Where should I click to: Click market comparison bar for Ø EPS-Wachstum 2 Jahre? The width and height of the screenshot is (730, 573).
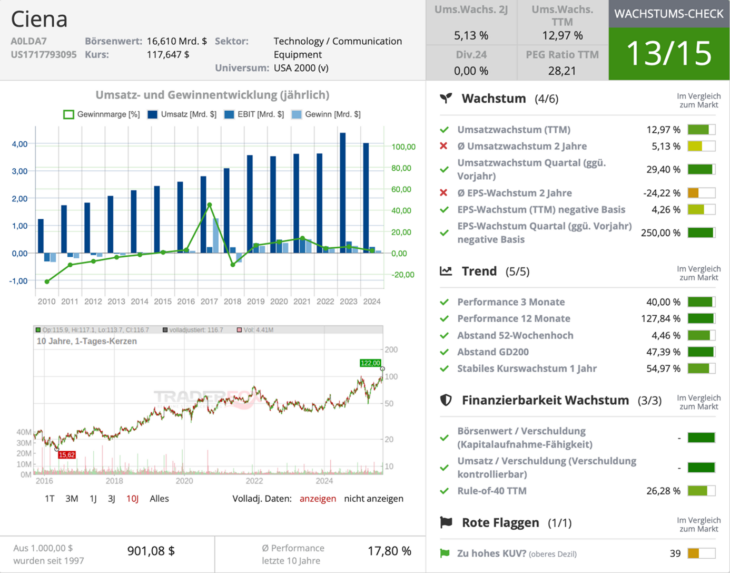(701, 193)
